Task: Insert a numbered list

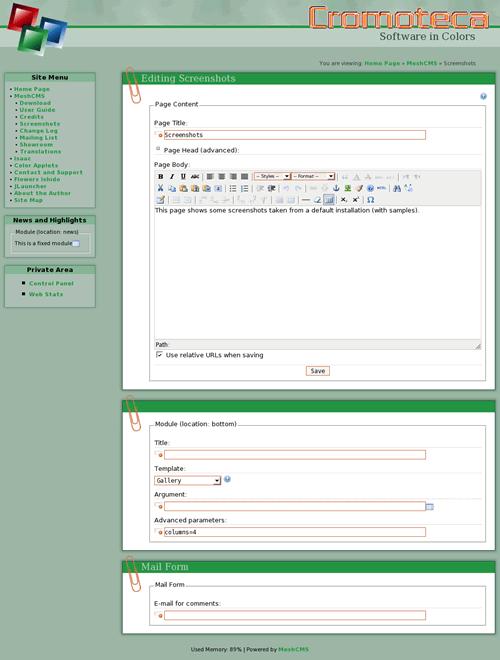Action: (244, 188)
